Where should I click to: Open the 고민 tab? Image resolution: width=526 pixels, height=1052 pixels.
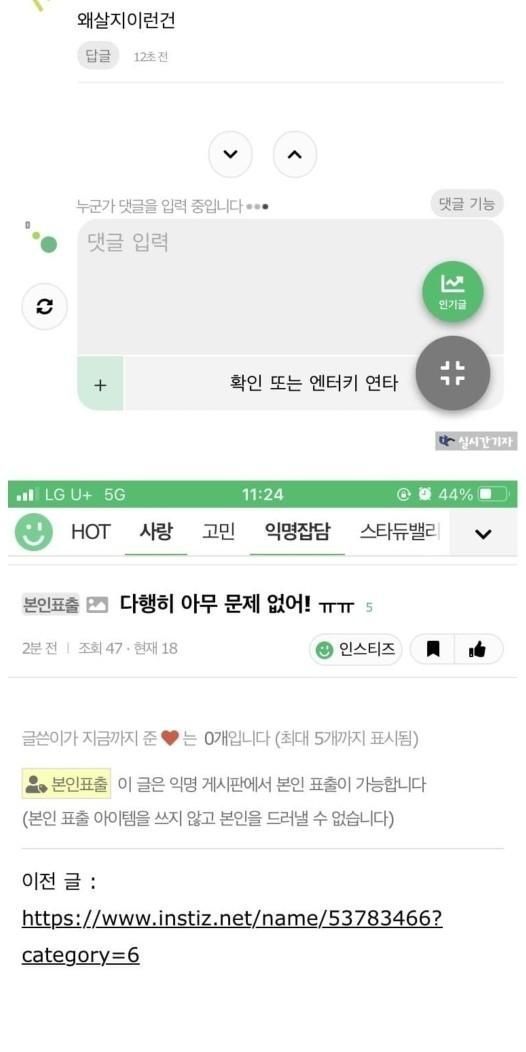[x=218, y=533]
